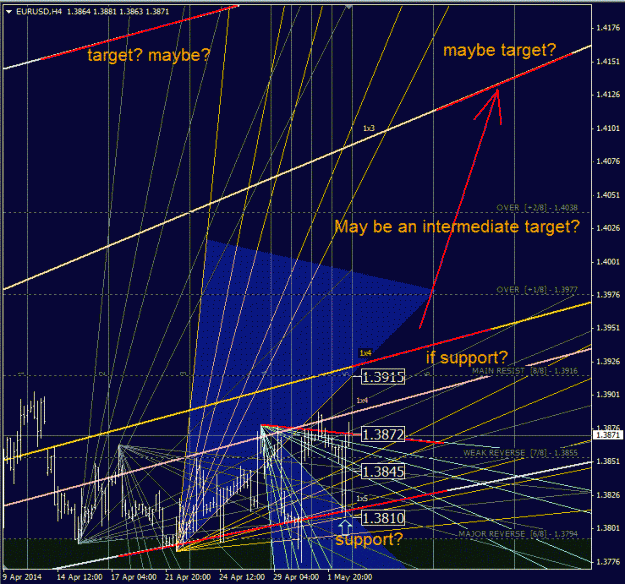Click 1.4051 on the price scale
Image resolution: width=625 pixels, height=584 pixels.
(x=608, y=195)
